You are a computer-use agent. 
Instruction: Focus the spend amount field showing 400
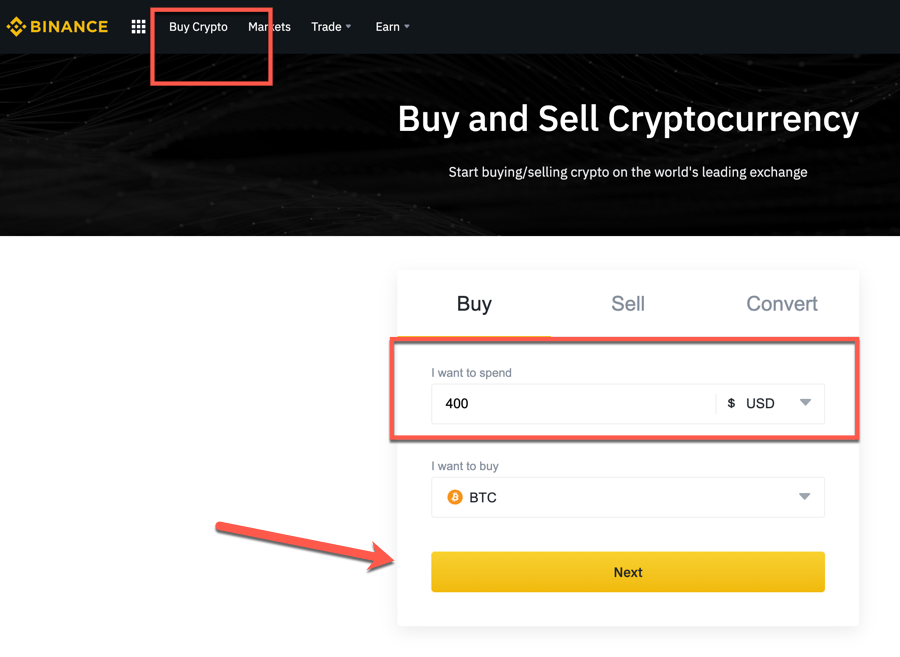click(570, 403)
